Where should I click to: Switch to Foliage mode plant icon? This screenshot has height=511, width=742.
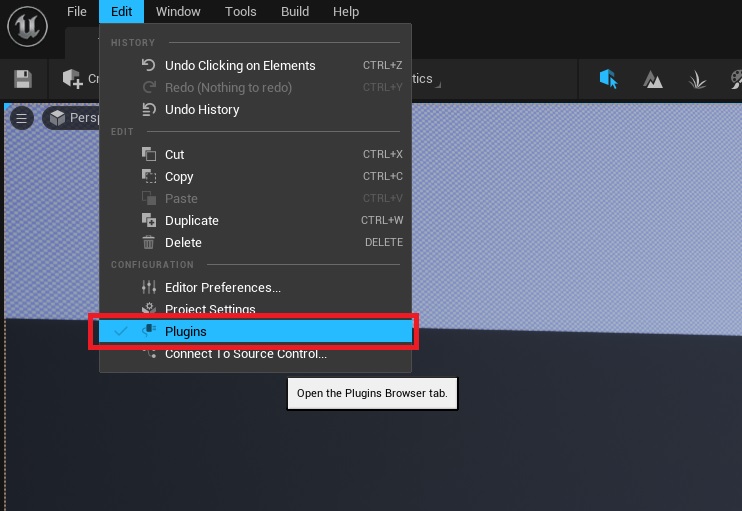coord(698,79)
